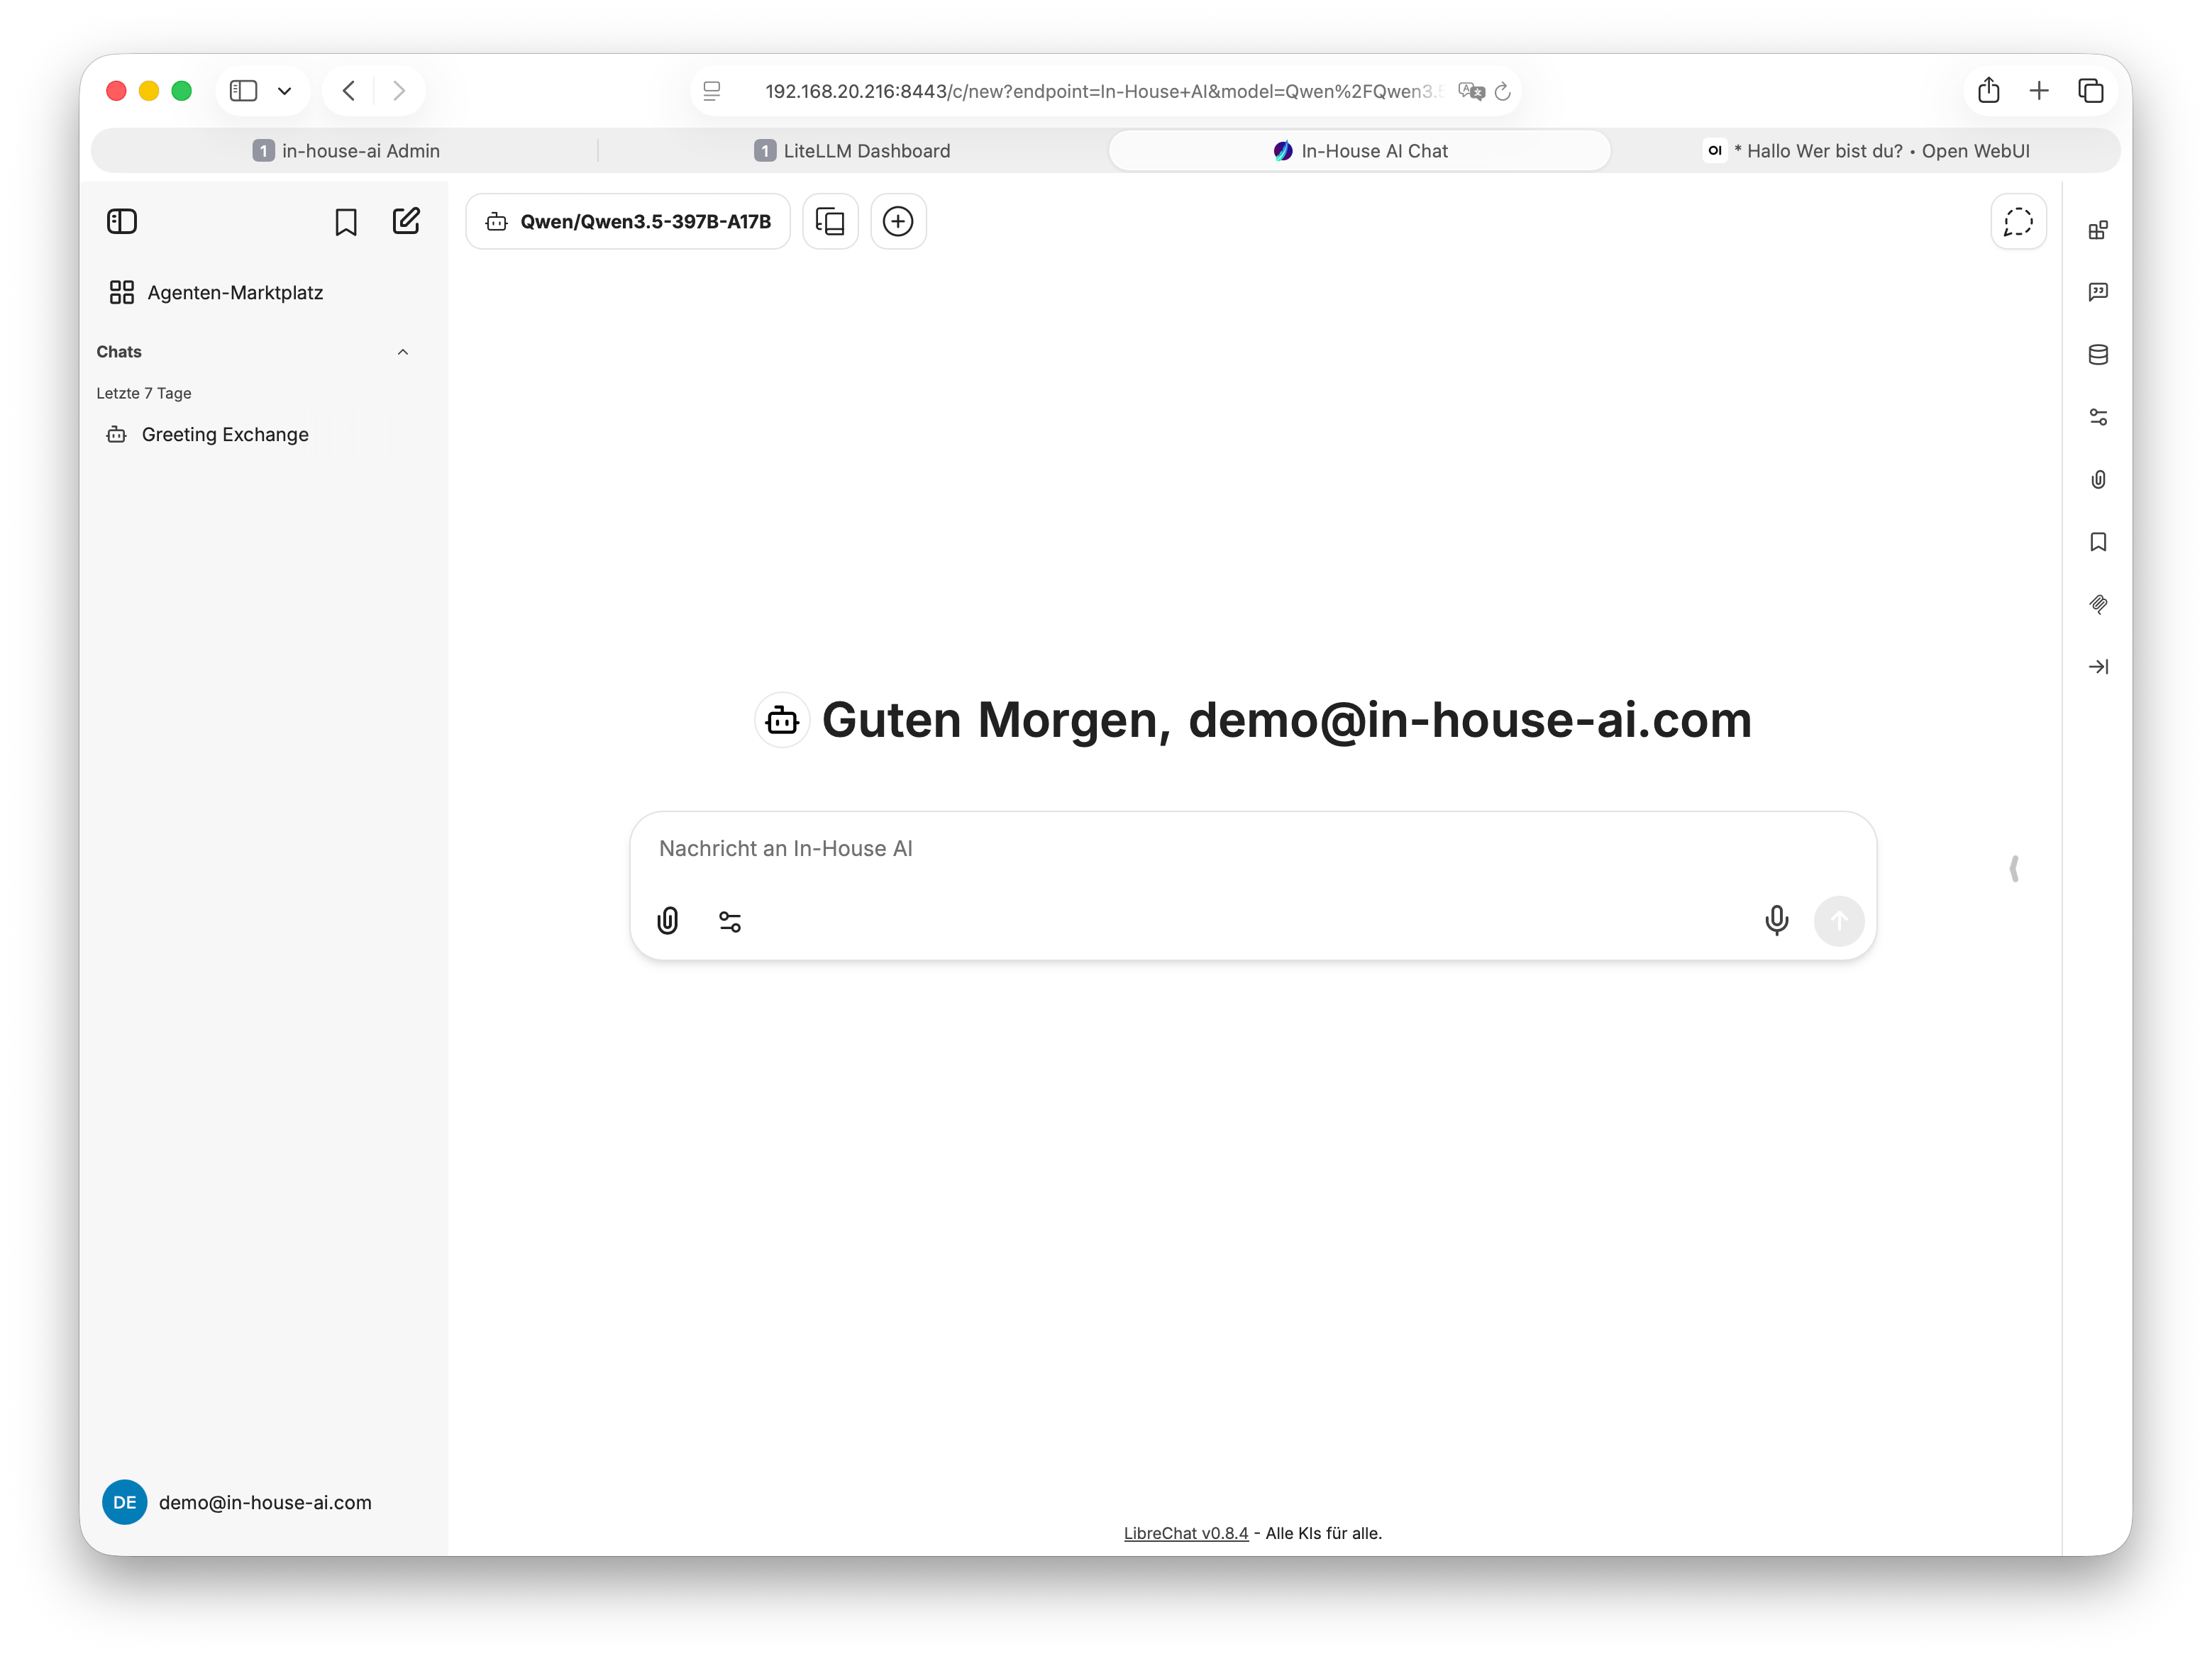This screenshot has height=1661, width=2212.
Task: Toggle the left sidebar panel icon
Action: point(121,221)
